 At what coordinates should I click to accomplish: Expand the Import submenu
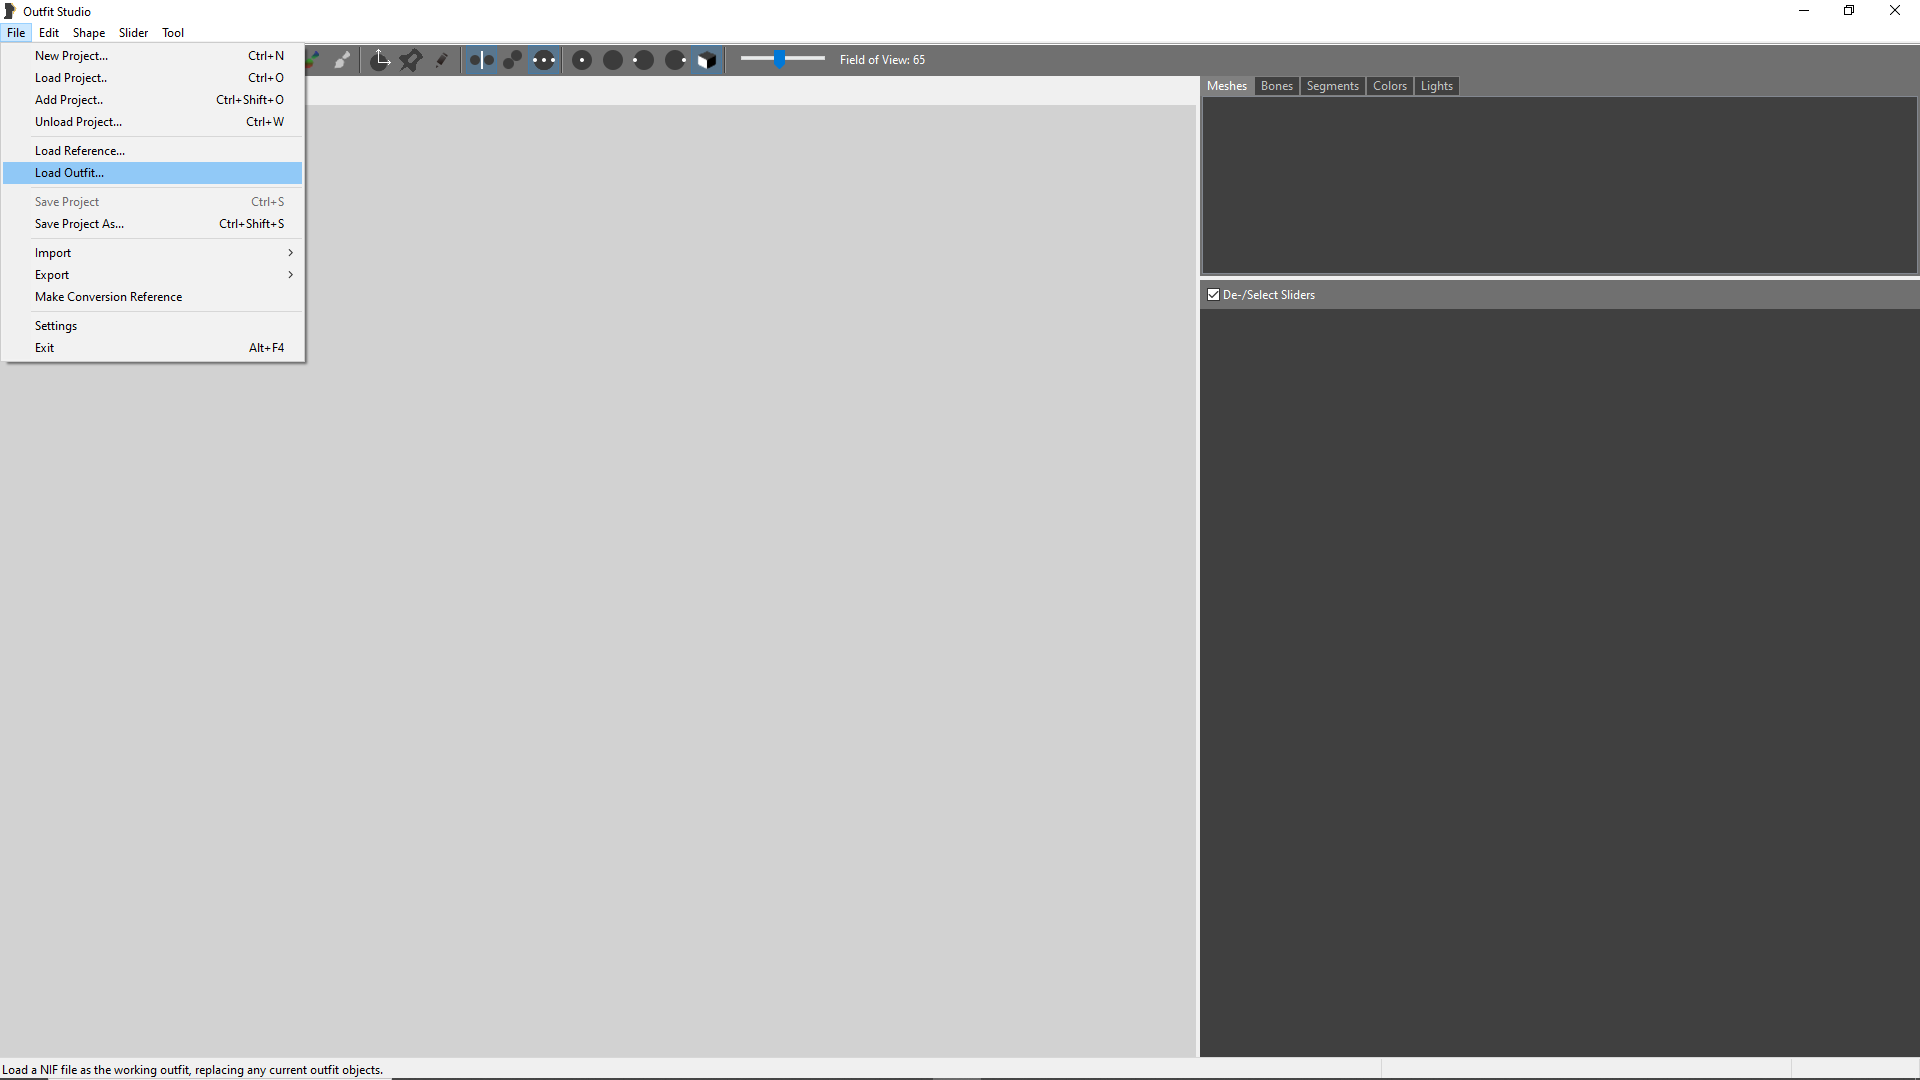click(x=153, y=253)
